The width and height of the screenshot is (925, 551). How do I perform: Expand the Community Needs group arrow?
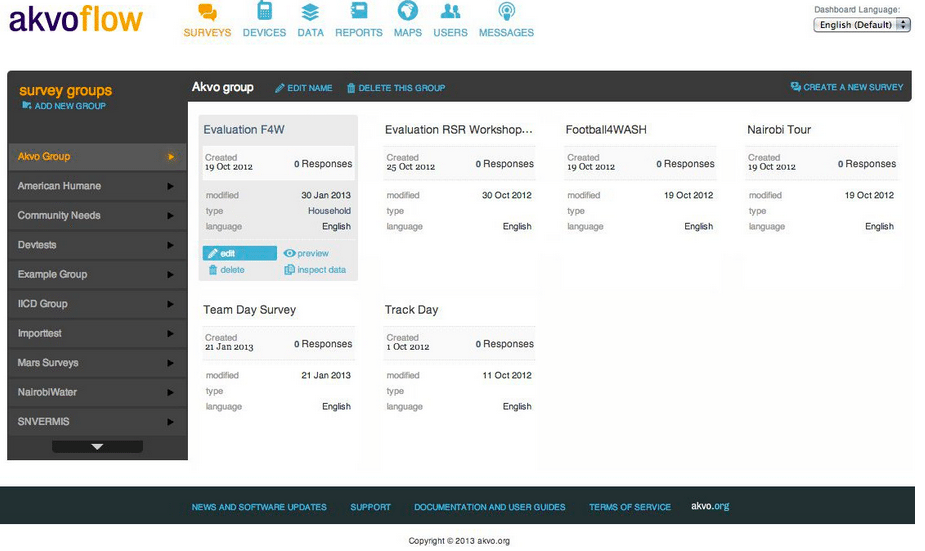[x=170, y=215]
